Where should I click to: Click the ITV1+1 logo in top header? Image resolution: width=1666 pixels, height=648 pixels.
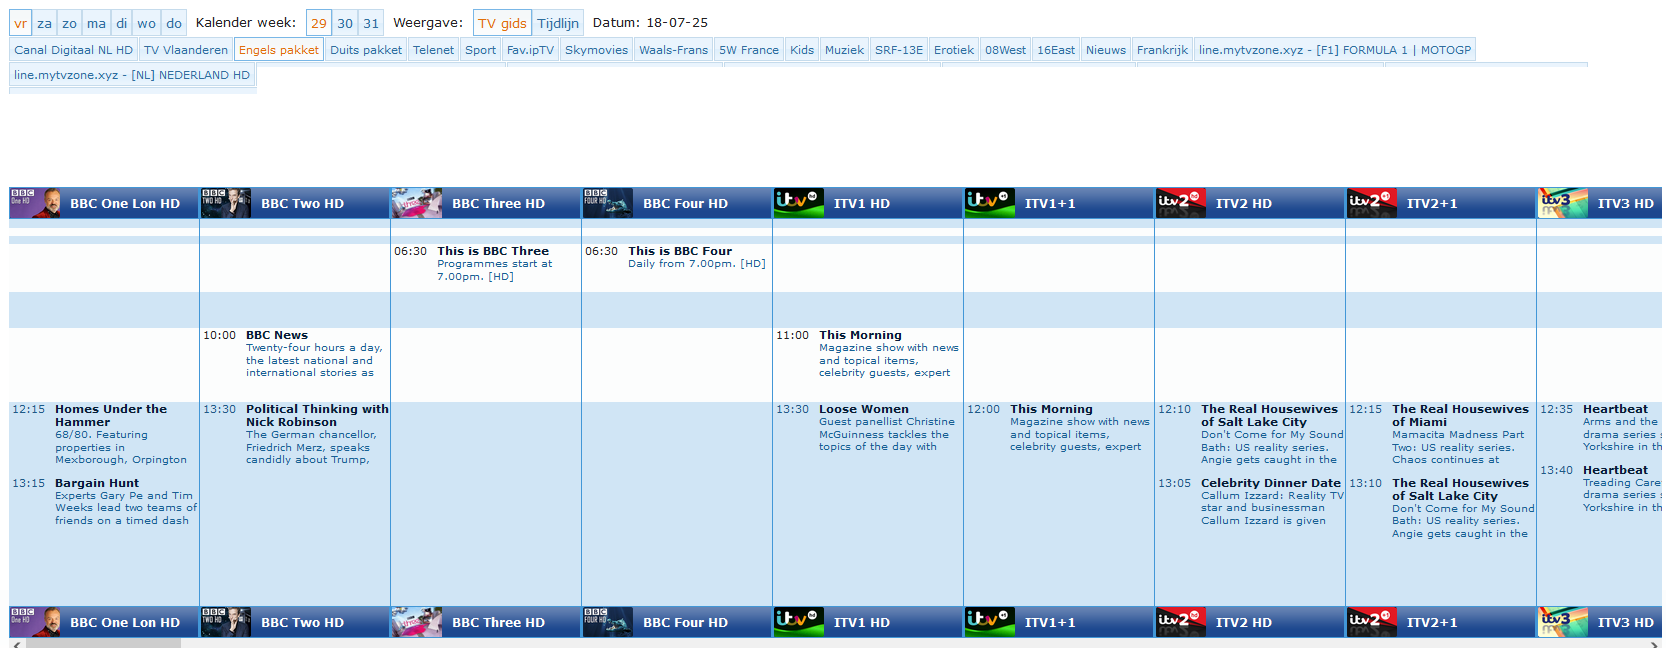click(990, 203)
